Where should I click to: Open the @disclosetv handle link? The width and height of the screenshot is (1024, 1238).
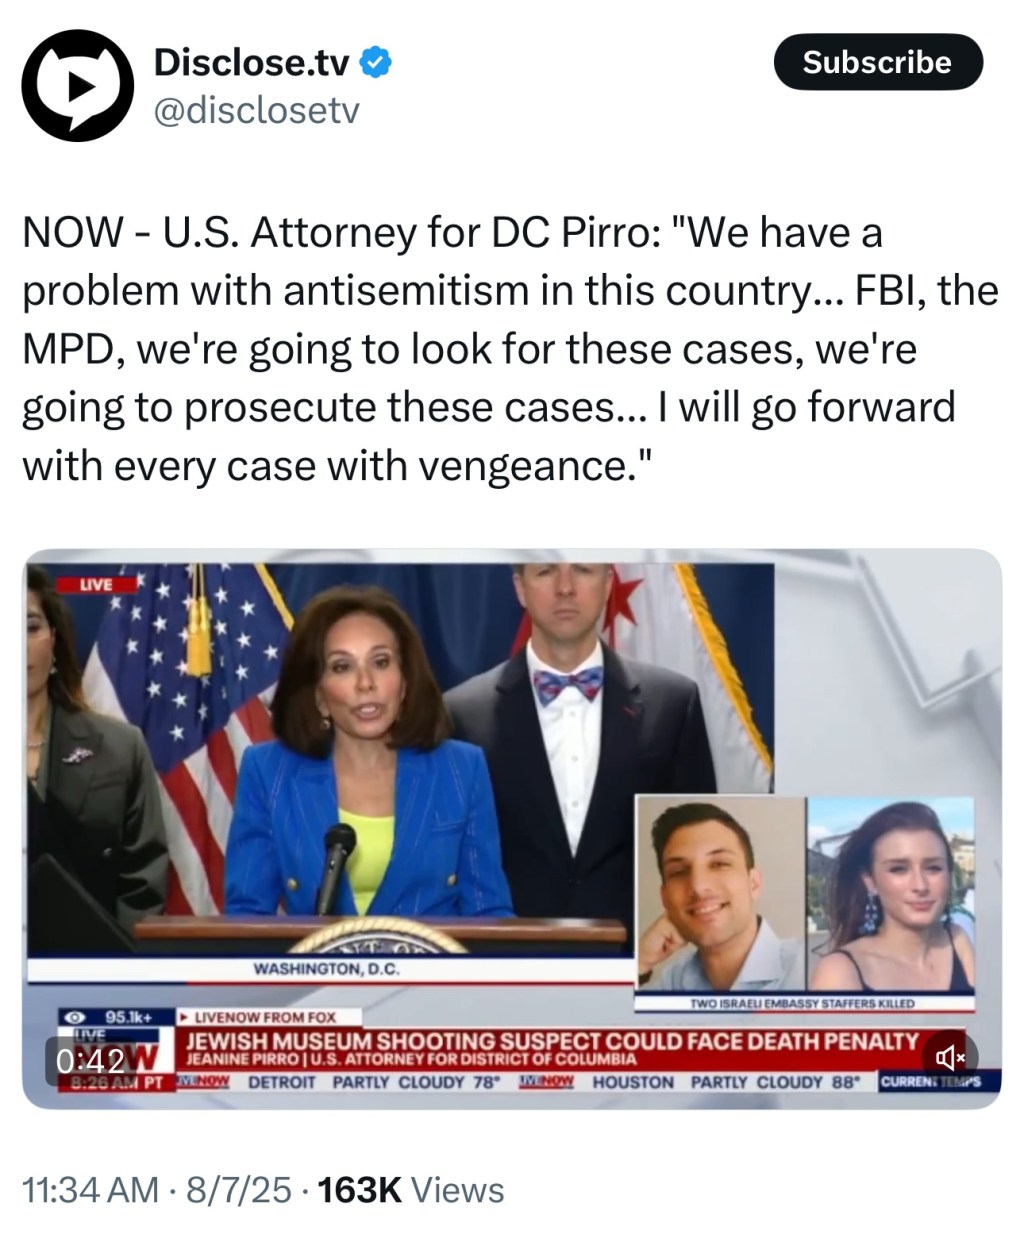[x=255, y=111]
